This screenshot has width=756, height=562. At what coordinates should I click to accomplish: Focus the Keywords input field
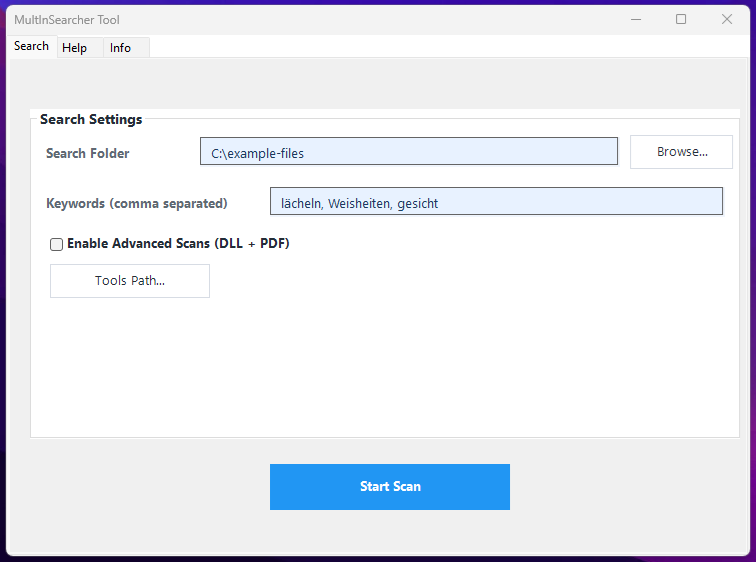pos(496,203)
